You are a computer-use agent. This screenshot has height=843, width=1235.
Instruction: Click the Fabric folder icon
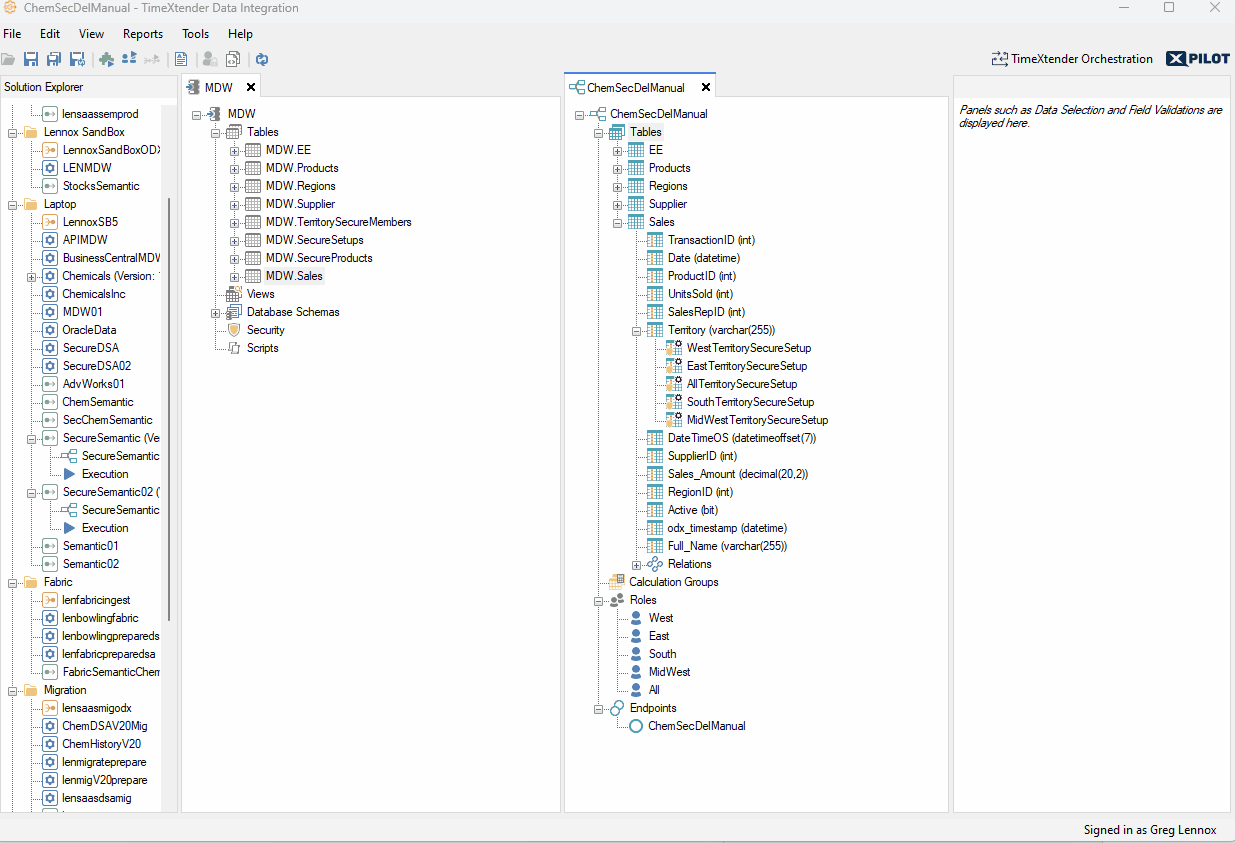(x=31, y=582)
